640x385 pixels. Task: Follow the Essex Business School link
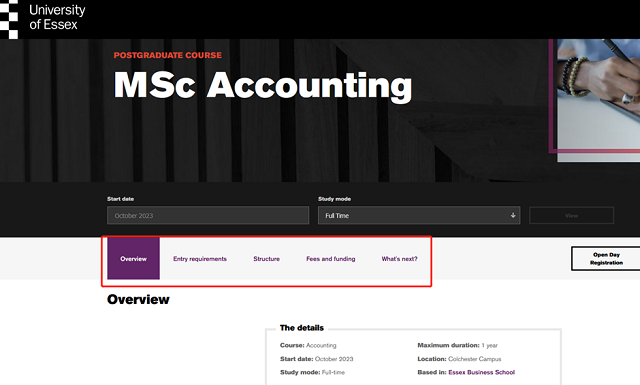[x=482, y=372]
